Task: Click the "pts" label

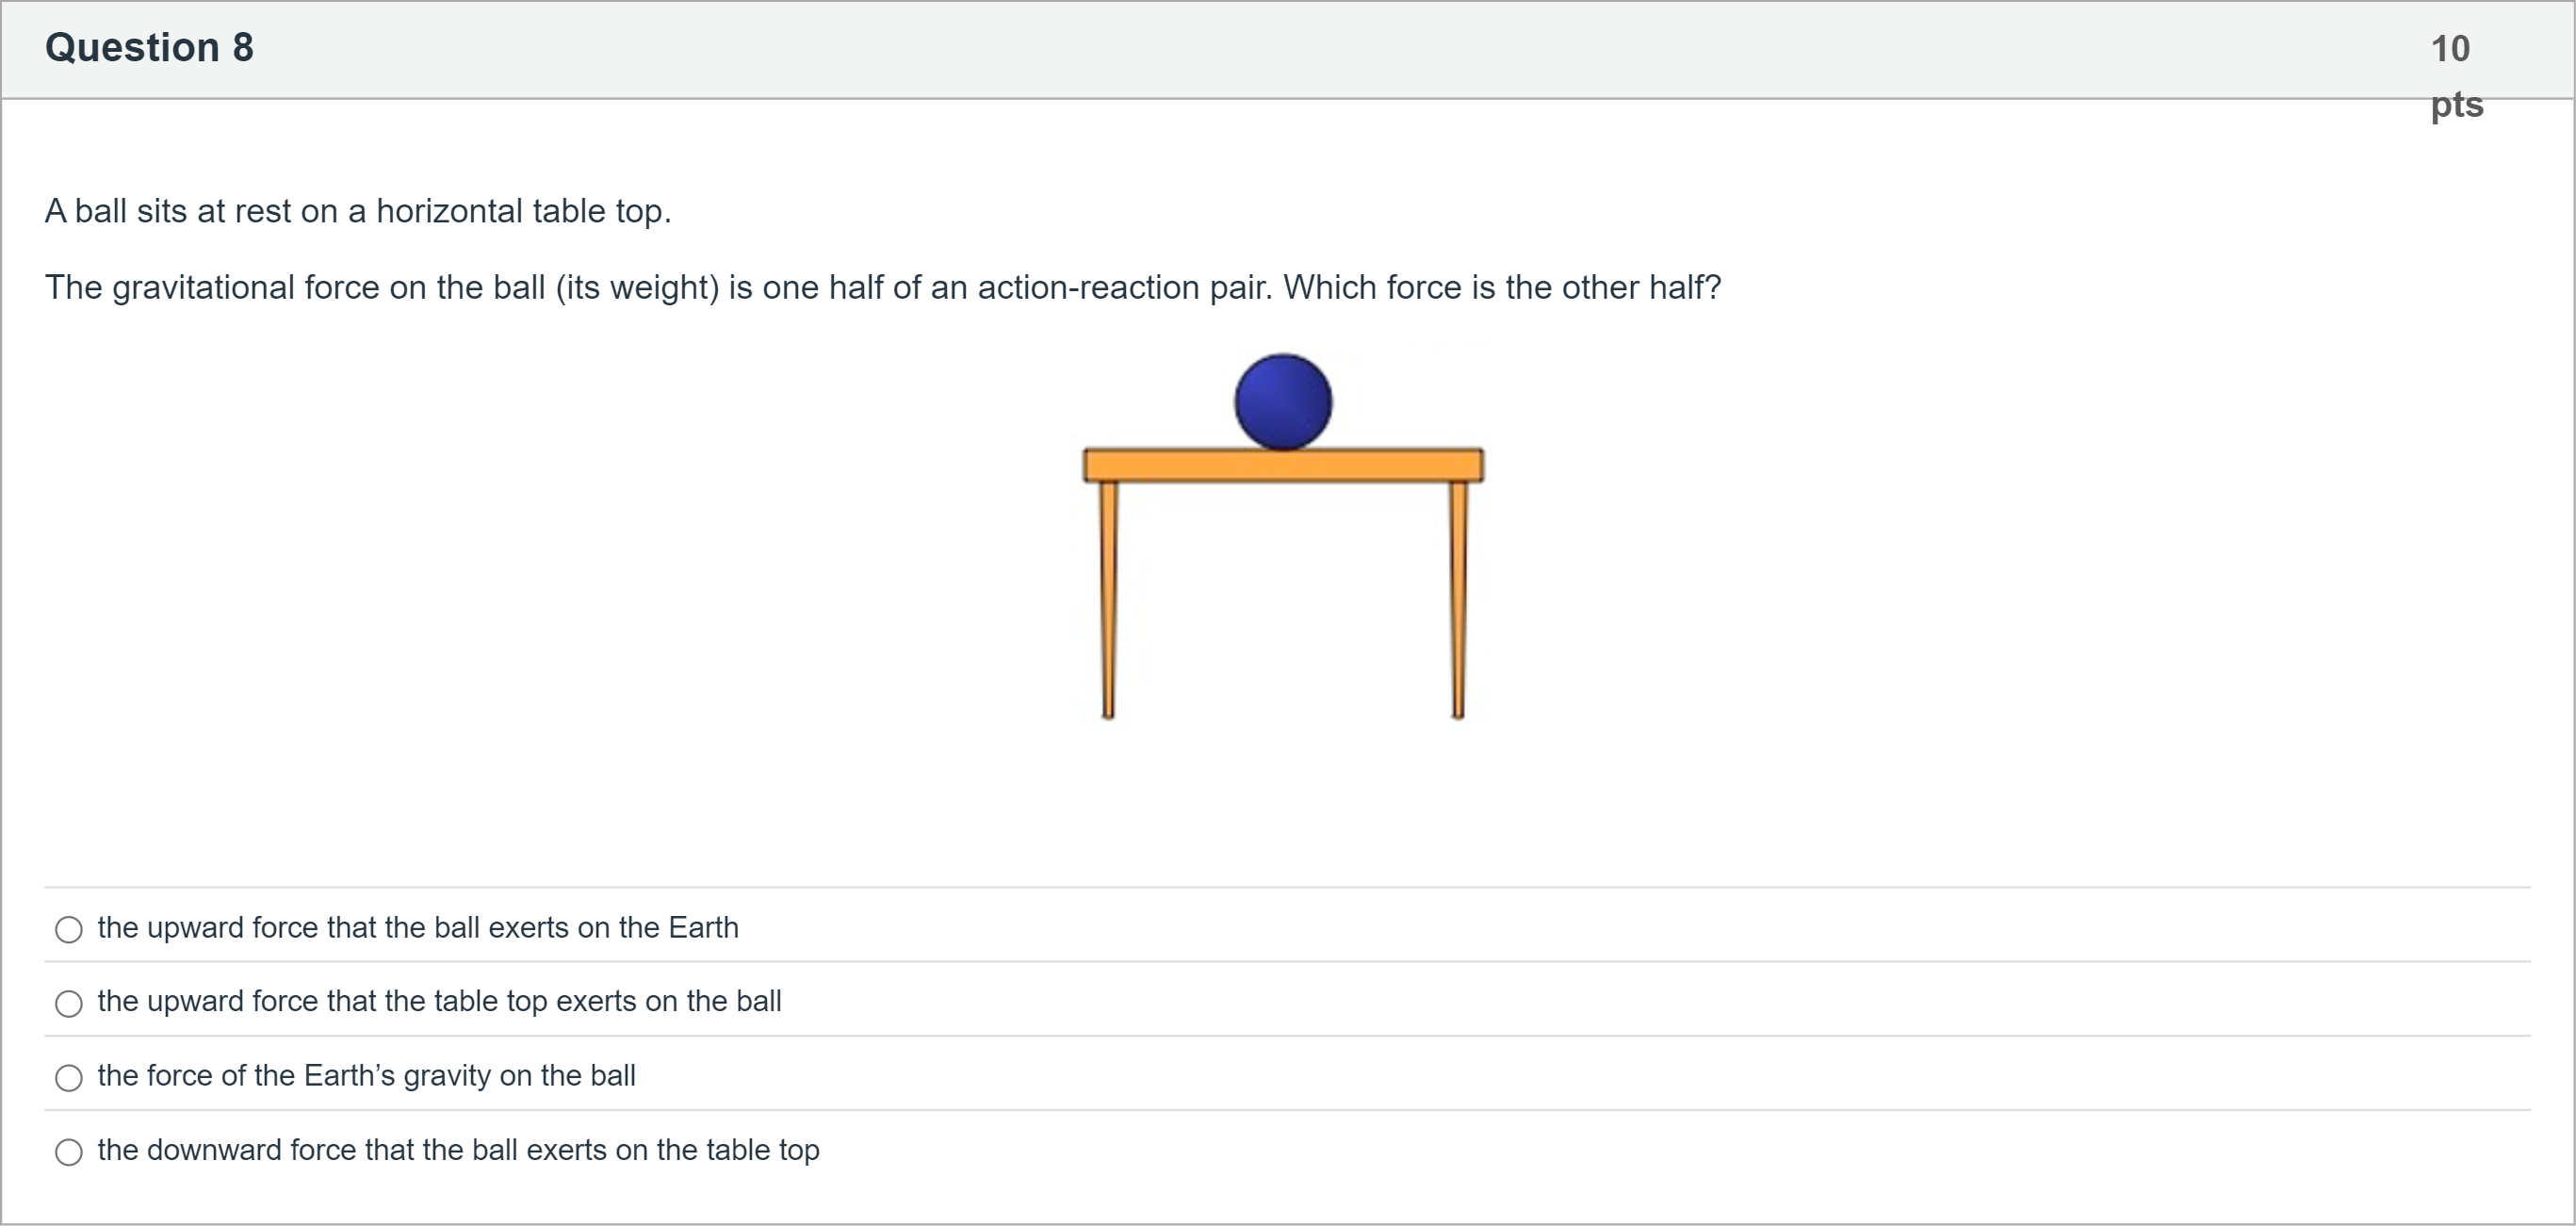Action: click(2457, 104)
